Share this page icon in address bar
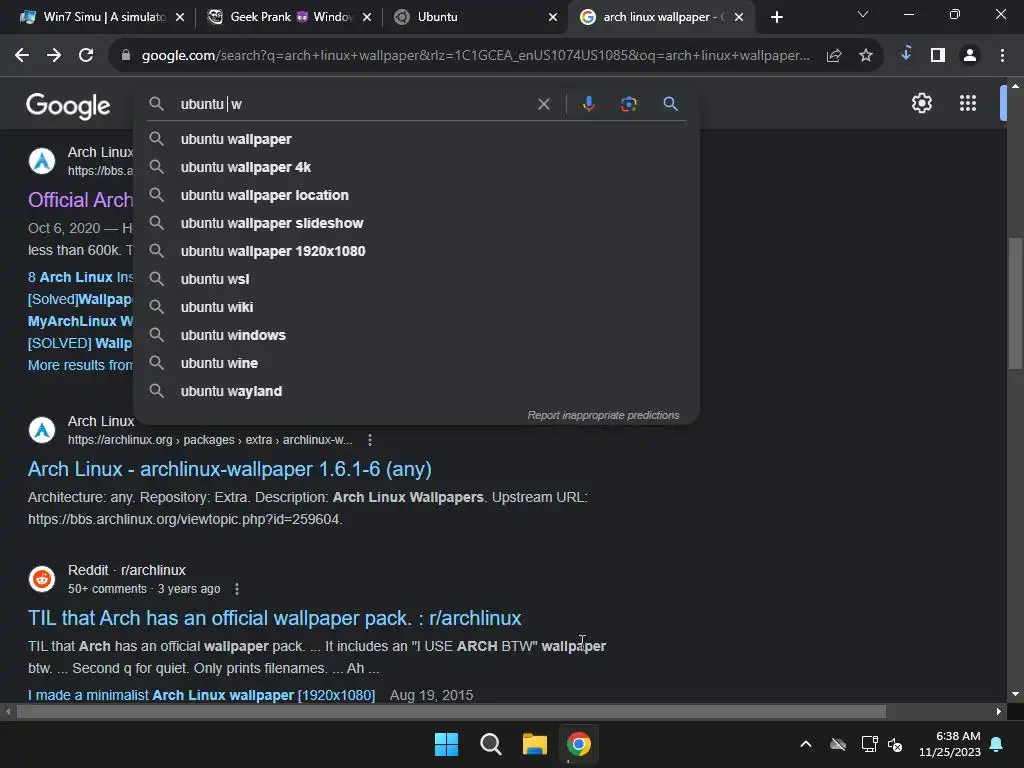 834,56
